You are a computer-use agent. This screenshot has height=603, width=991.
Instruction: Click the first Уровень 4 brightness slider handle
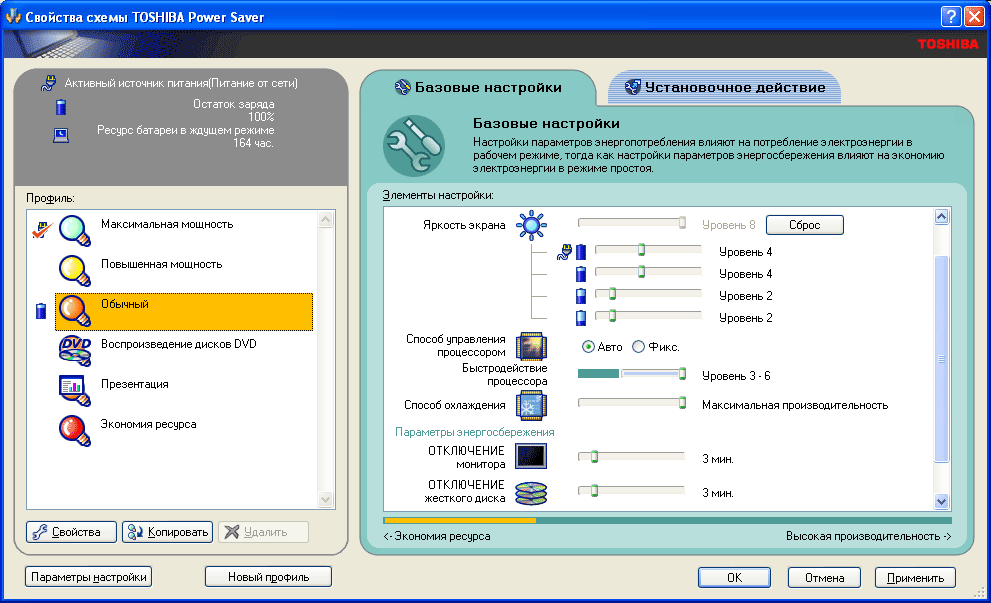click(641, 250)
